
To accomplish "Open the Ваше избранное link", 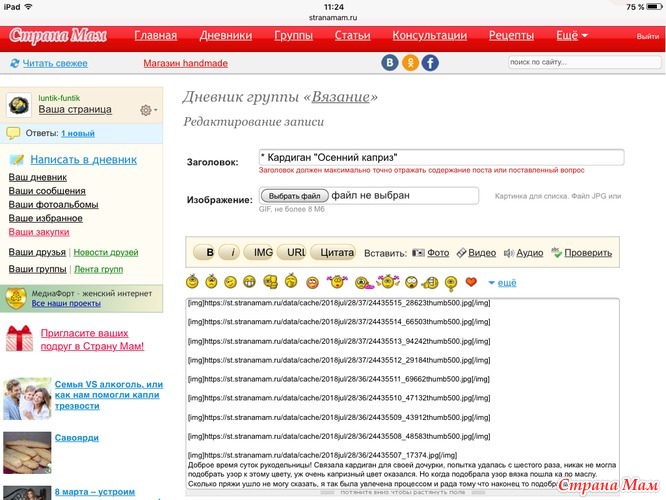I will coord(45,218).
